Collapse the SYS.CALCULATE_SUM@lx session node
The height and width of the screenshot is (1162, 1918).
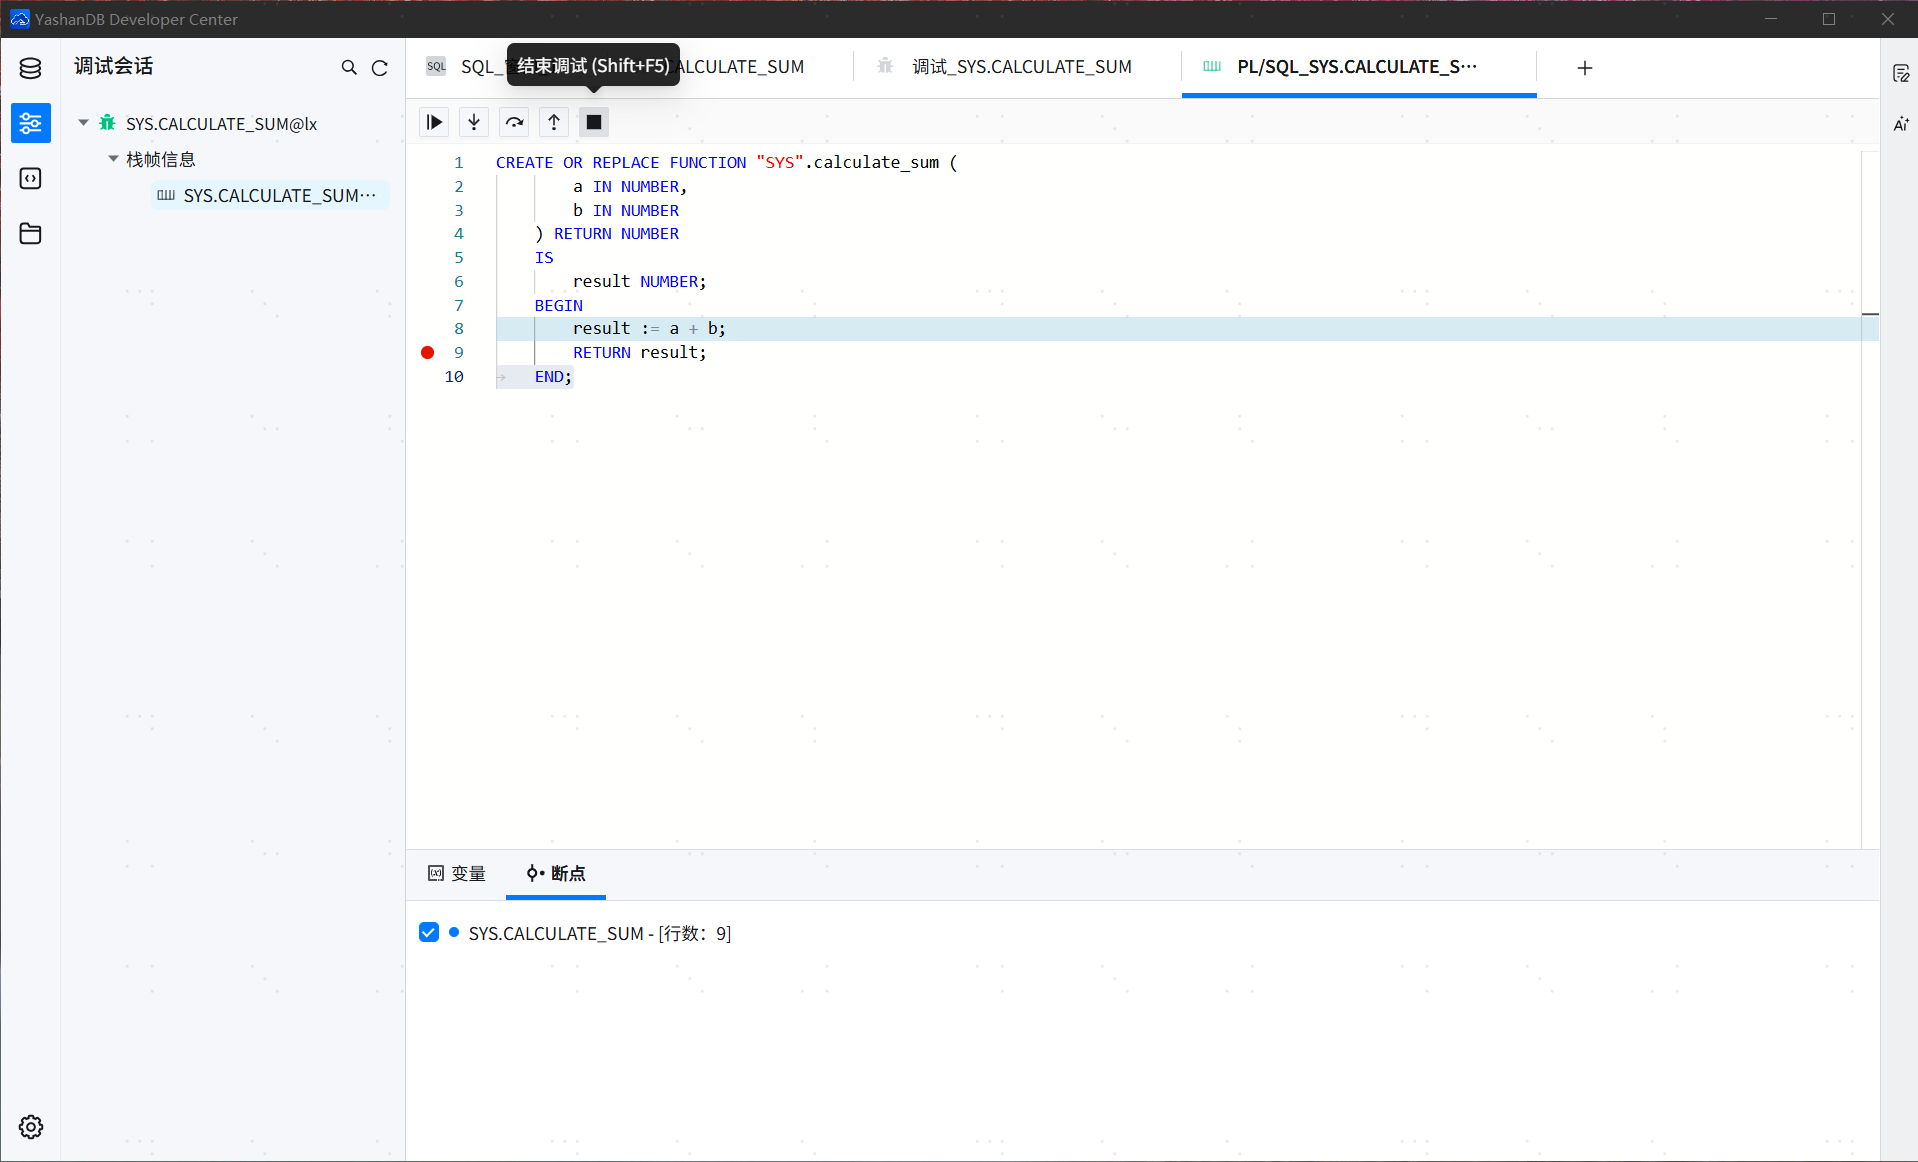(x=84, y=123)
